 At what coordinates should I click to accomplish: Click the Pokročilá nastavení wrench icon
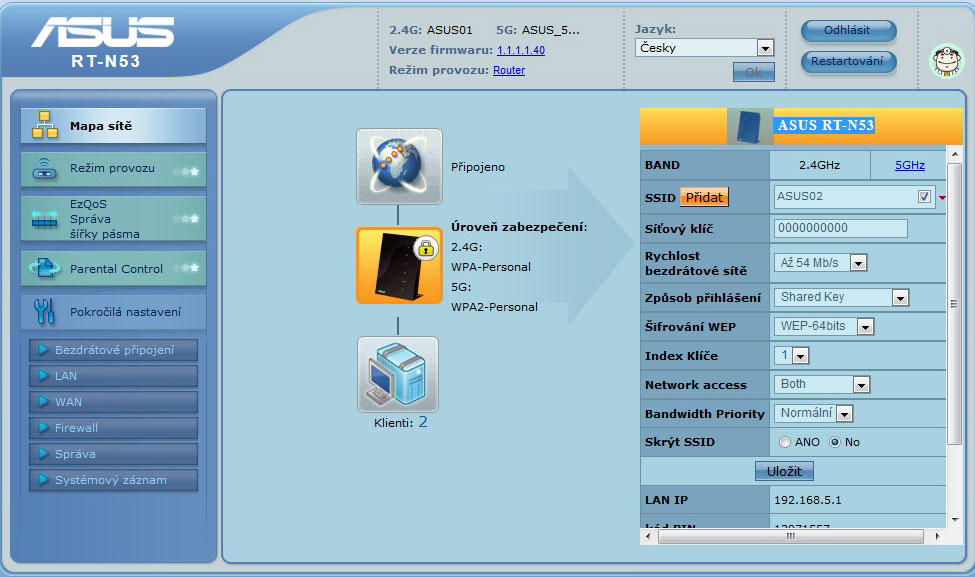tap(44, 311)
